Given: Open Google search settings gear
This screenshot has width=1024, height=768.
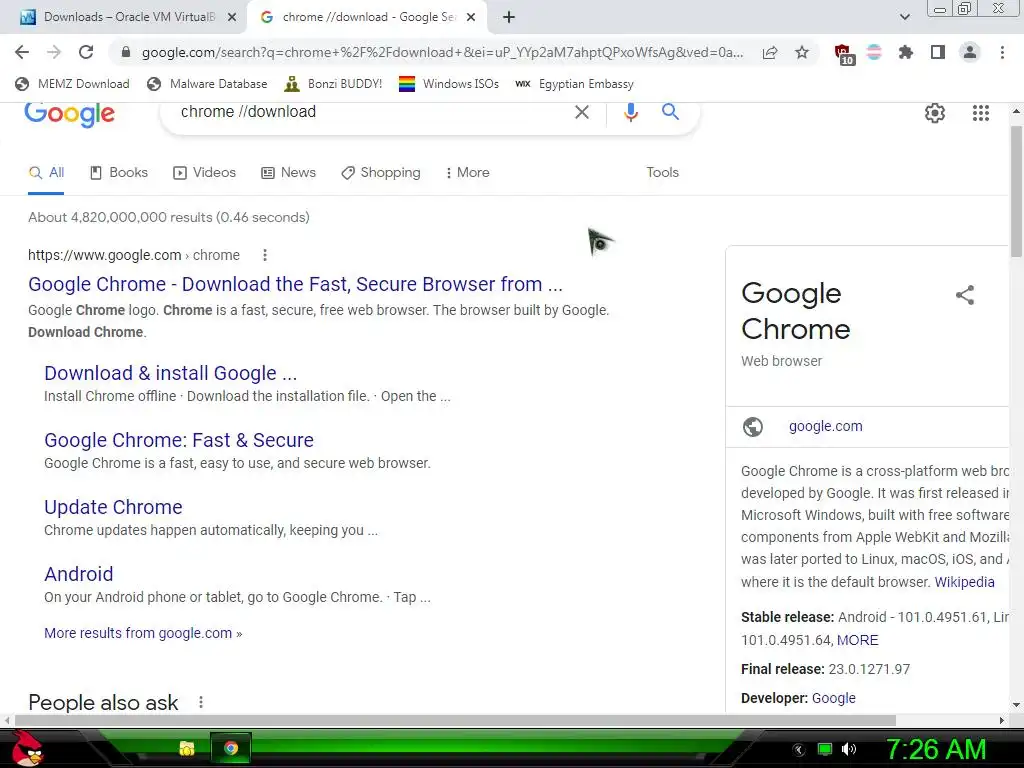Looking at the screenshot, I should pos(935,113).
